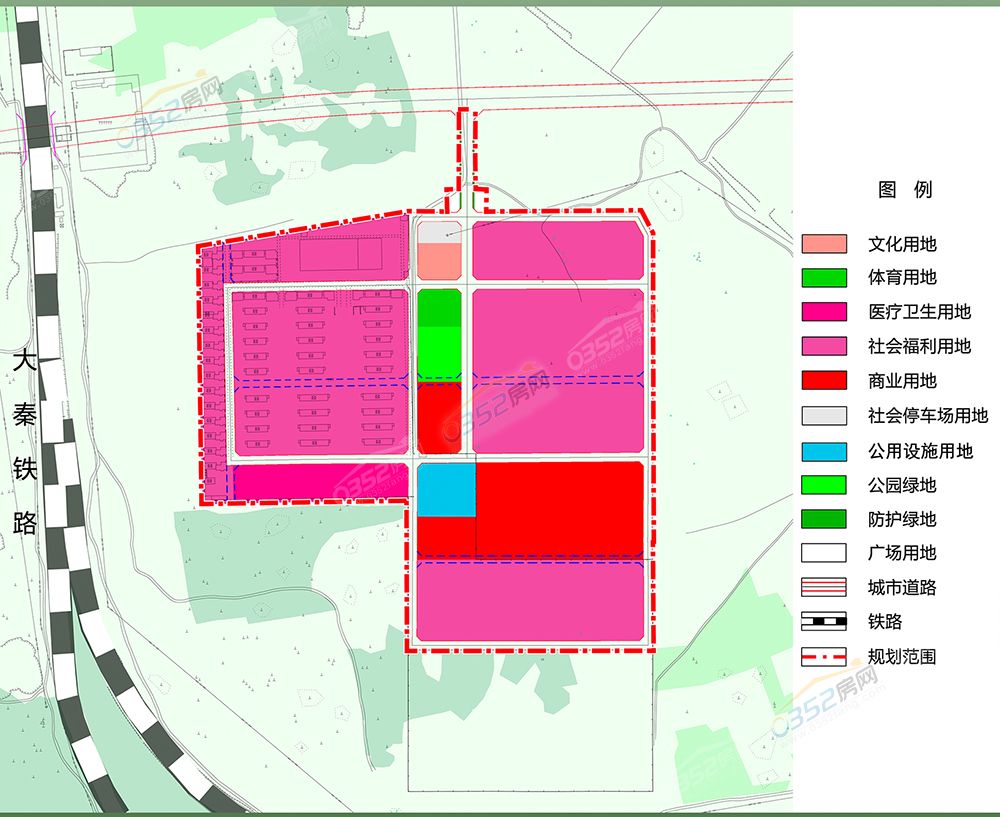1000x817 pixels.
Task: Click the 体育用地 green legend swatch
Action: tap(823, 278)
